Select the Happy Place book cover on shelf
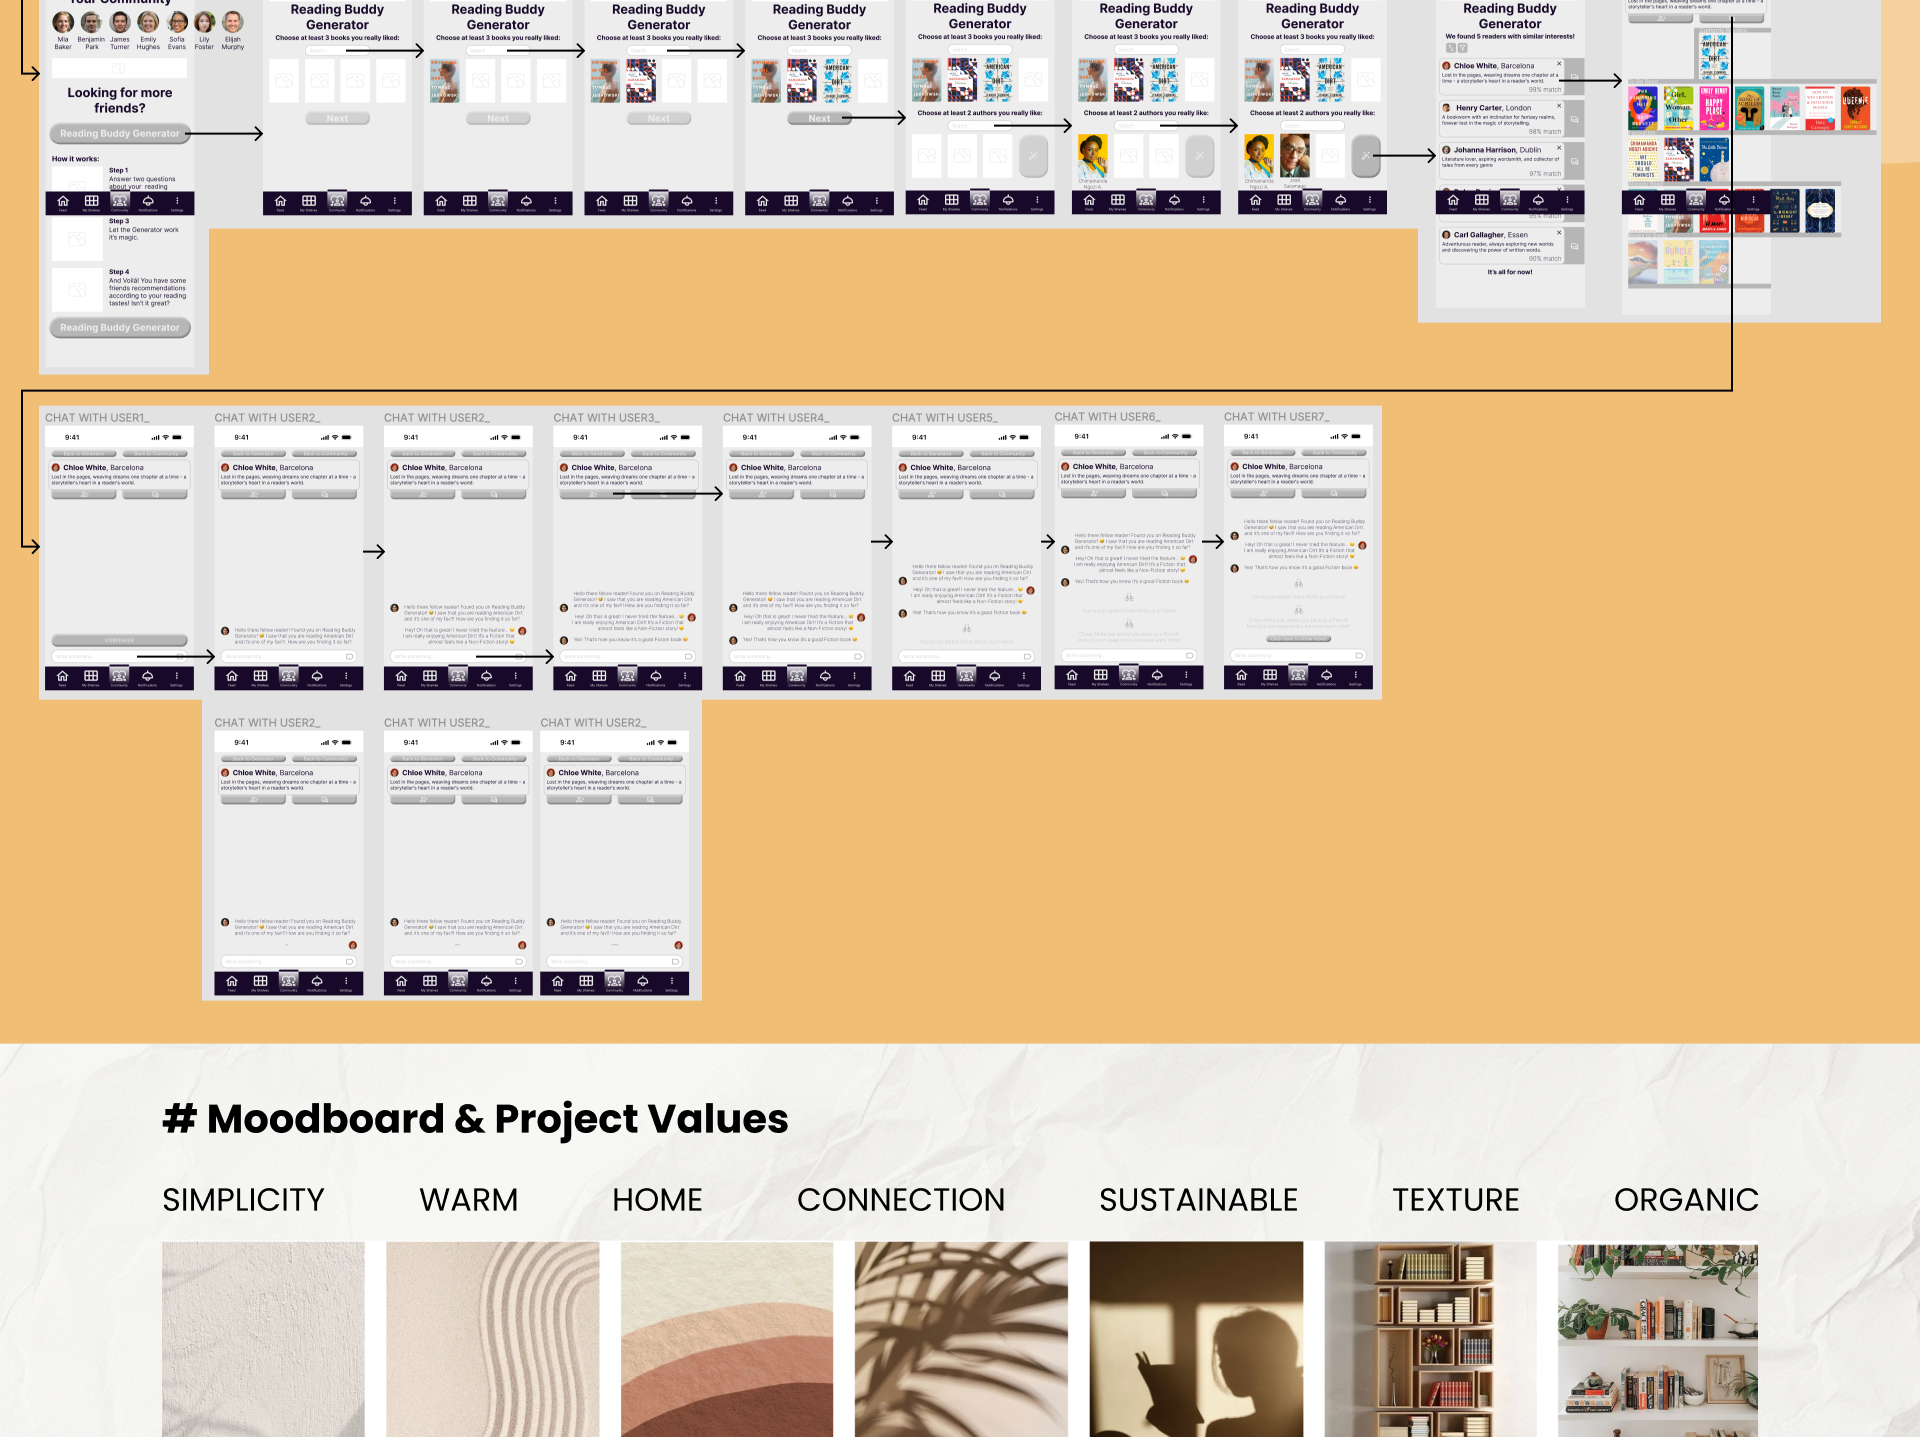This screenshot has height=1437, width=1920. 1714,108
